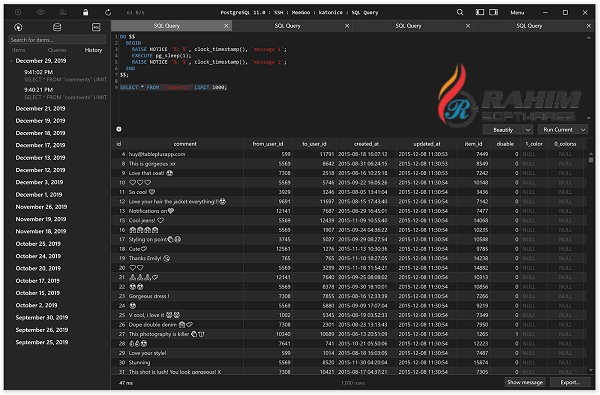Select the first SQL Query tab

point(167,26)
